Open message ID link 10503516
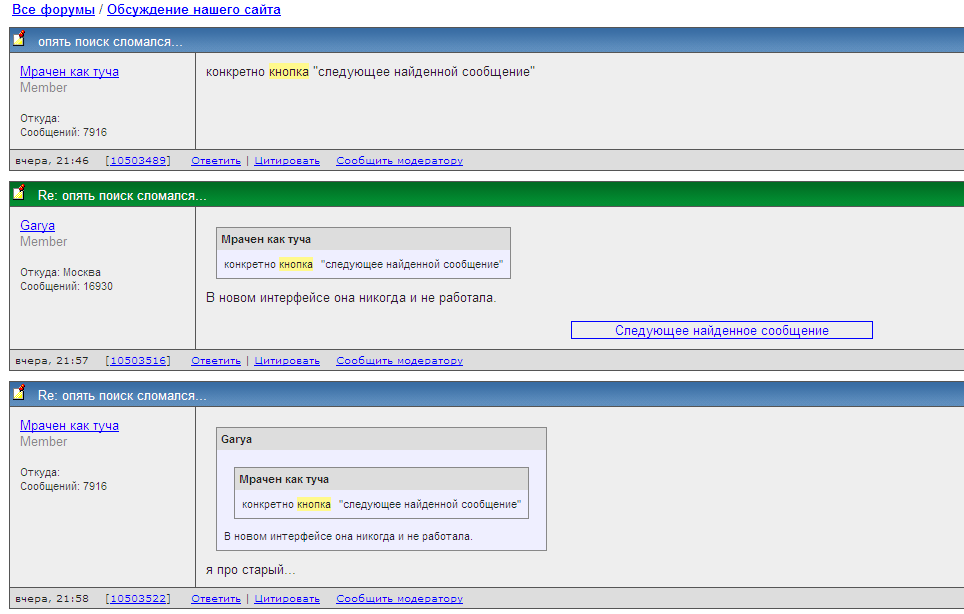The height and width of the screenshot is (614, 964). click(x=138, y=361)
